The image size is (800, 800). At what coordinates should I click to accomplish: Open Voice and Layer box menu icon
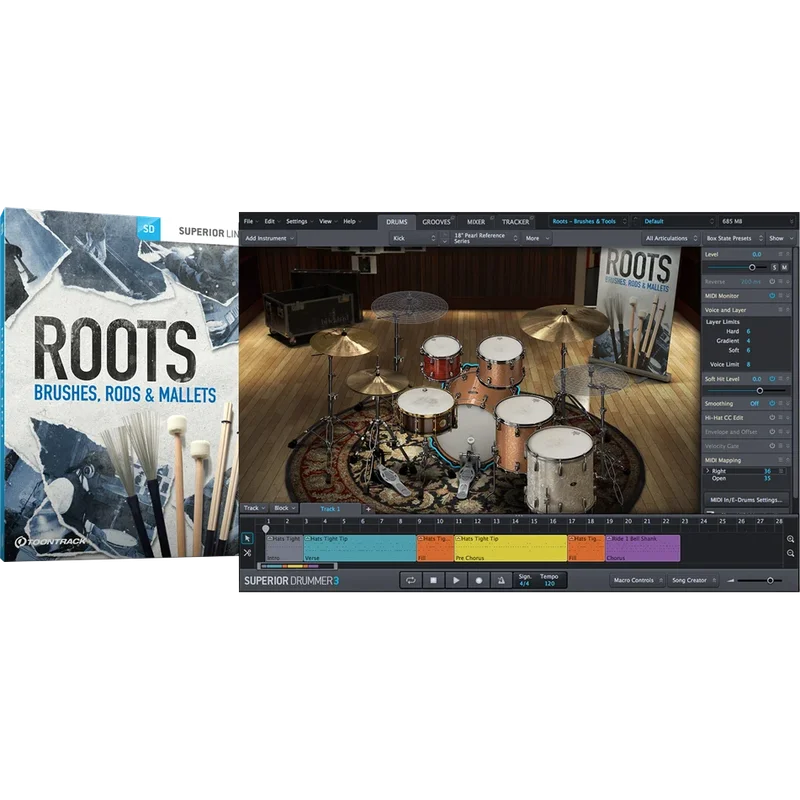pos(781,310)
